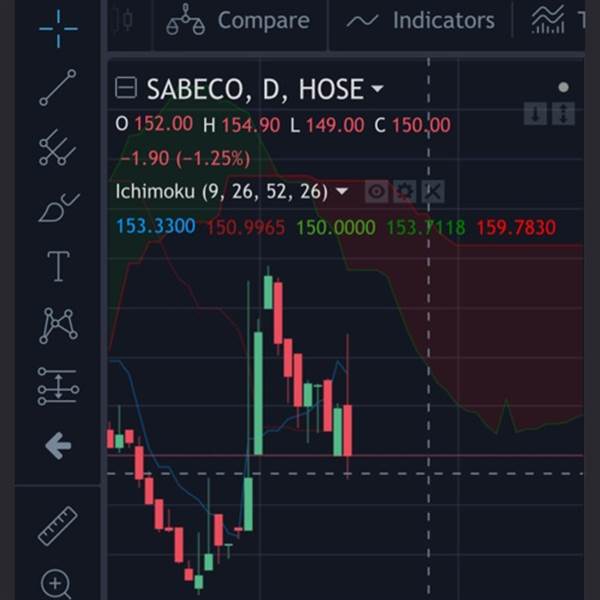
Task: Click the green 150.0000 Ichimoku value
Action: click(x=336, y=227)
